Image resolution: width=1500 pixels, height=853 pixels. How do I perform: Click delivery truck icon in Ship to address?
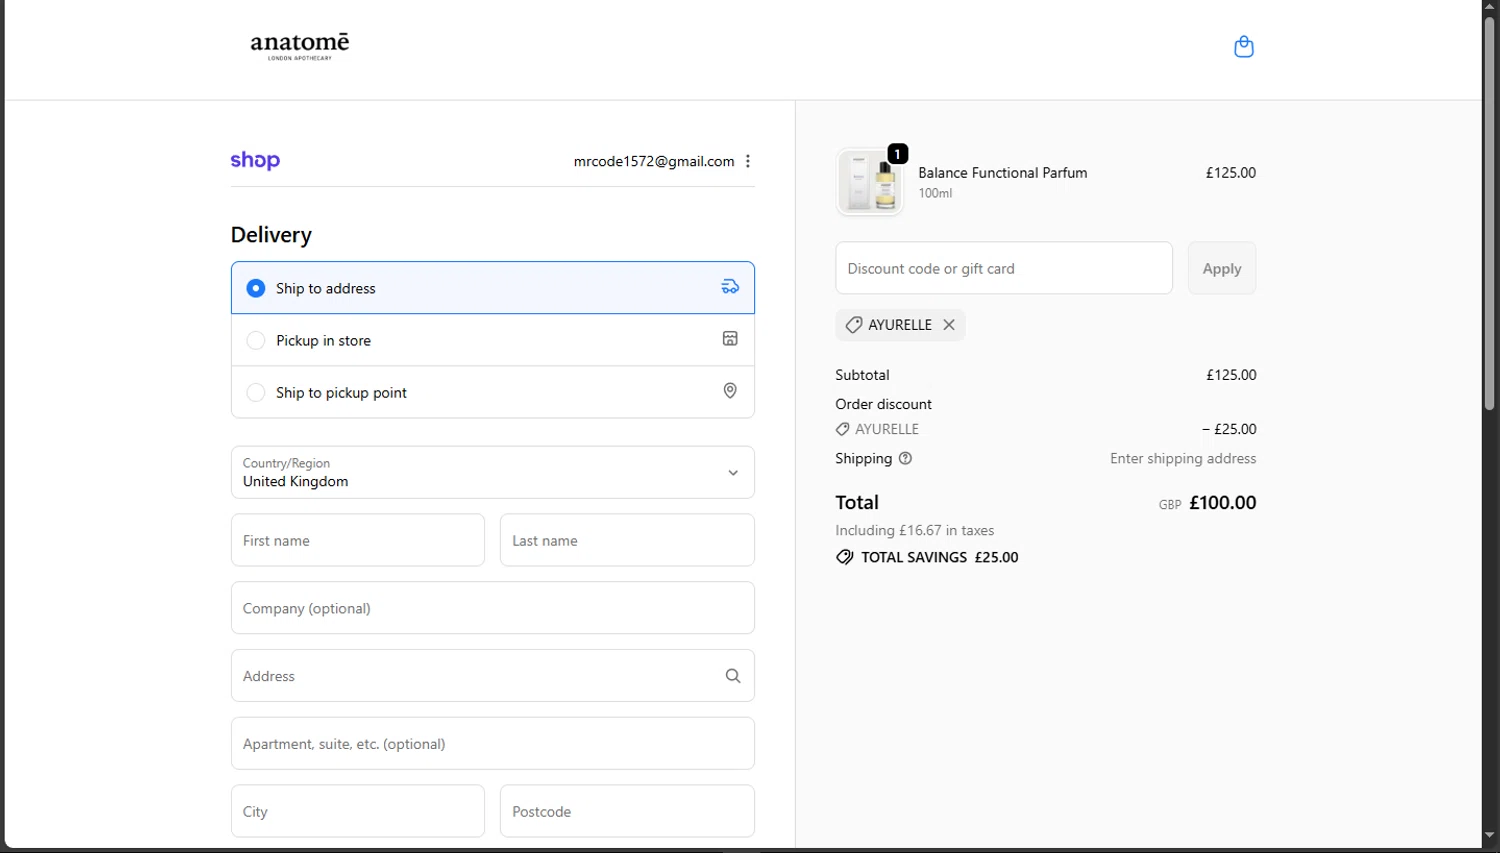click(x=730, y=287)
